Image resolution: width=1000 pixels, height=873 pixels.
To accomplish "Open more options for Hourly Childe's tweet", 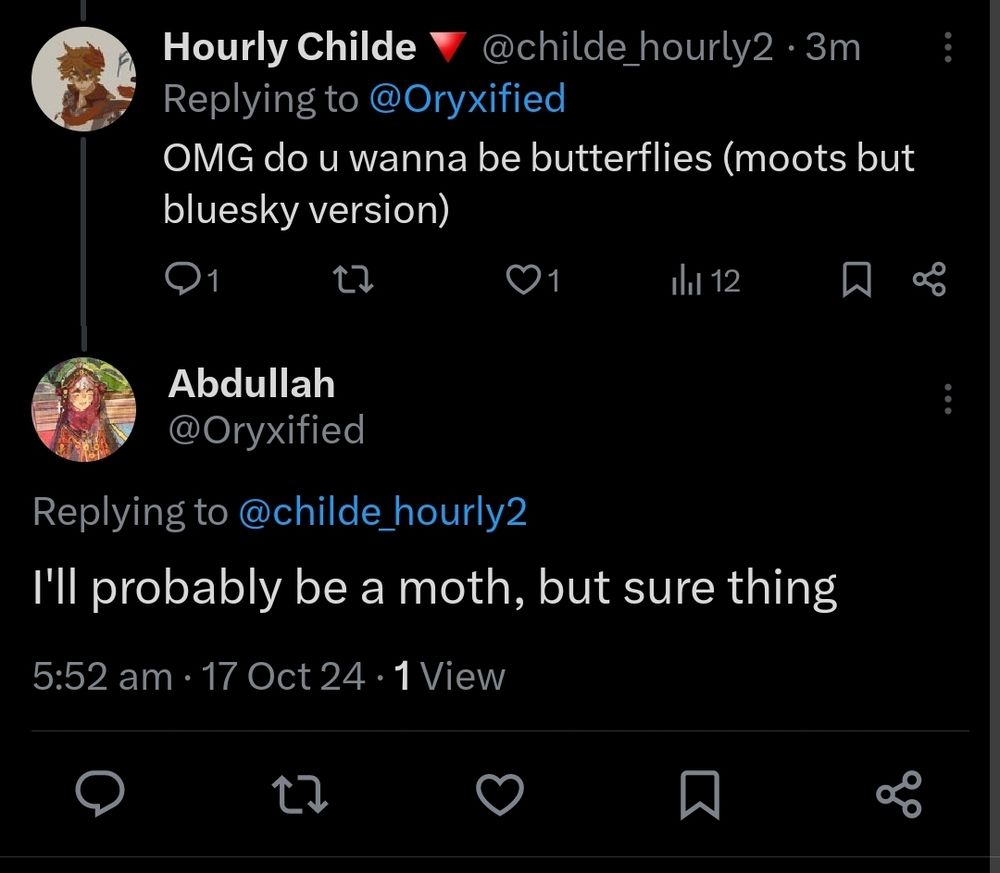I will (947, 48).
